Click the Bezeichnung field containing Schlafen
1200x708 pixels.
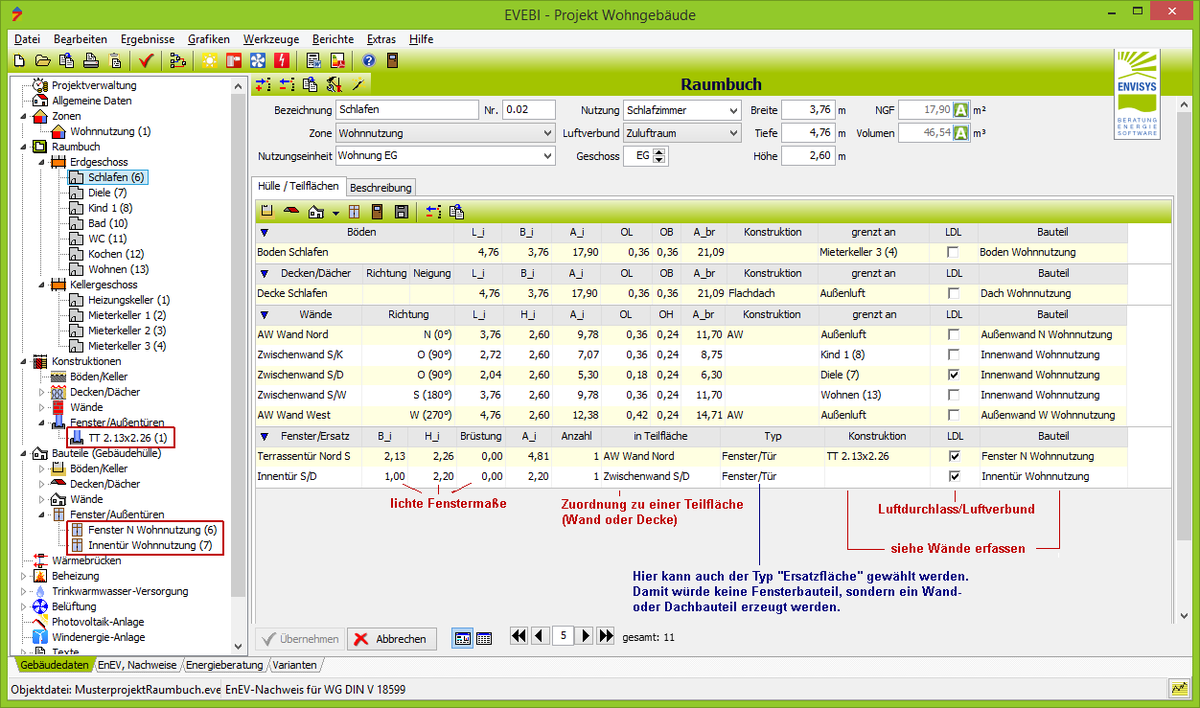[x=407, y=110]
